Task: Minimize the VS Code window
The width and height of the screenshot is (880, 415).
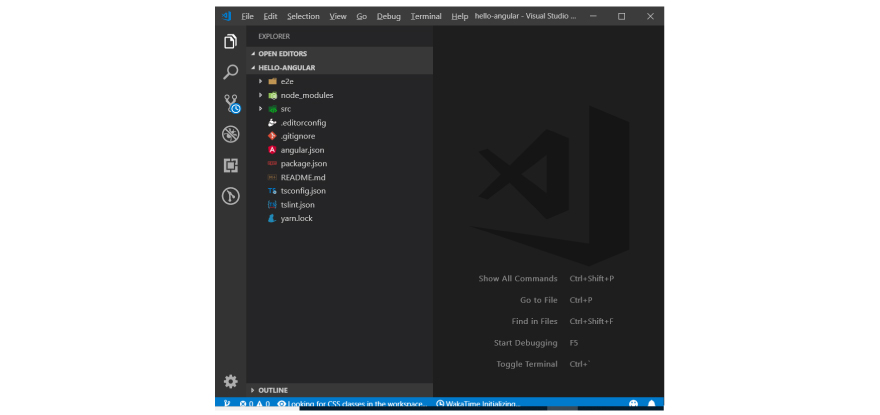Action: (x=593, y=16)
